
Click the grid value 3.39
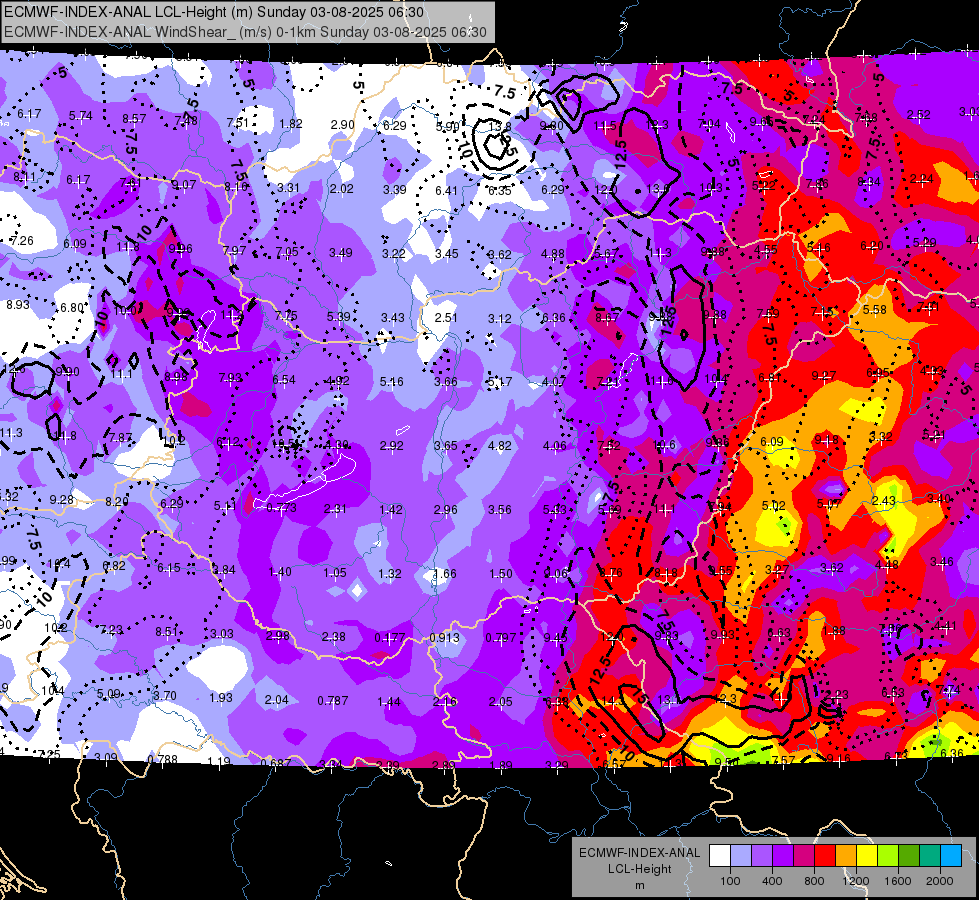[x=395, y=189]
